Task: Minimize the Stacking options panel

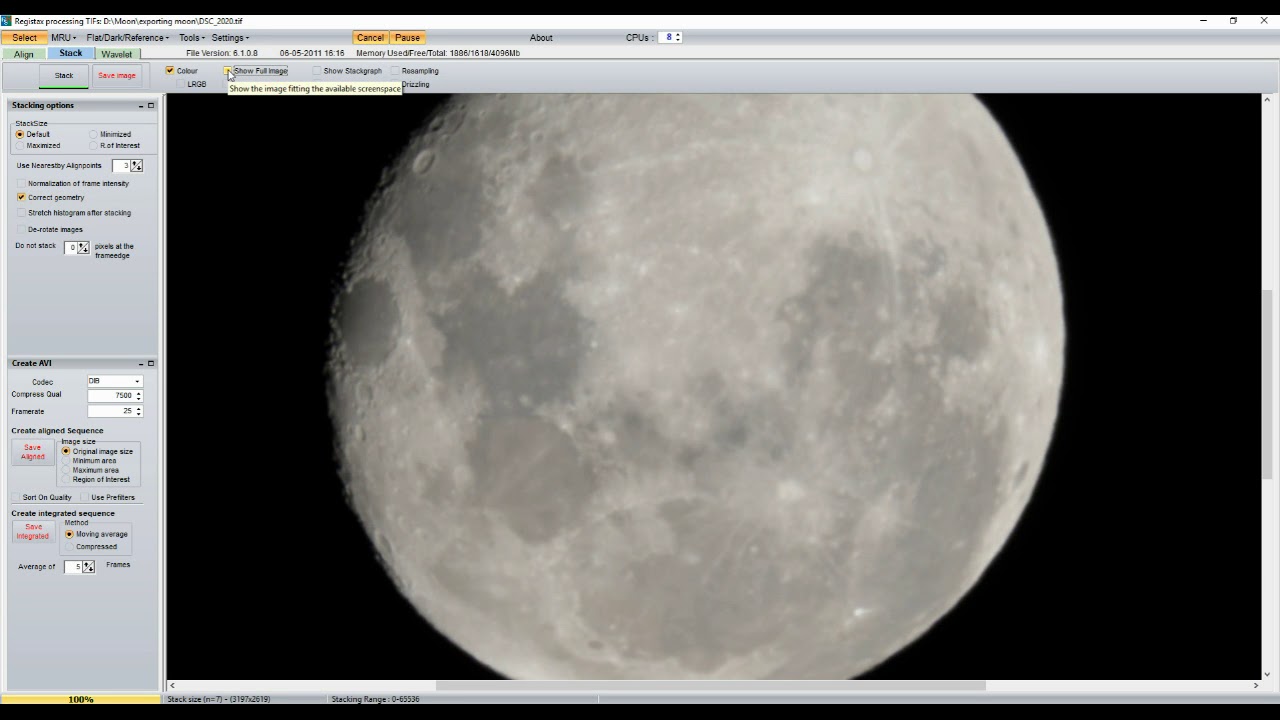Action: [x=141, y=106]
